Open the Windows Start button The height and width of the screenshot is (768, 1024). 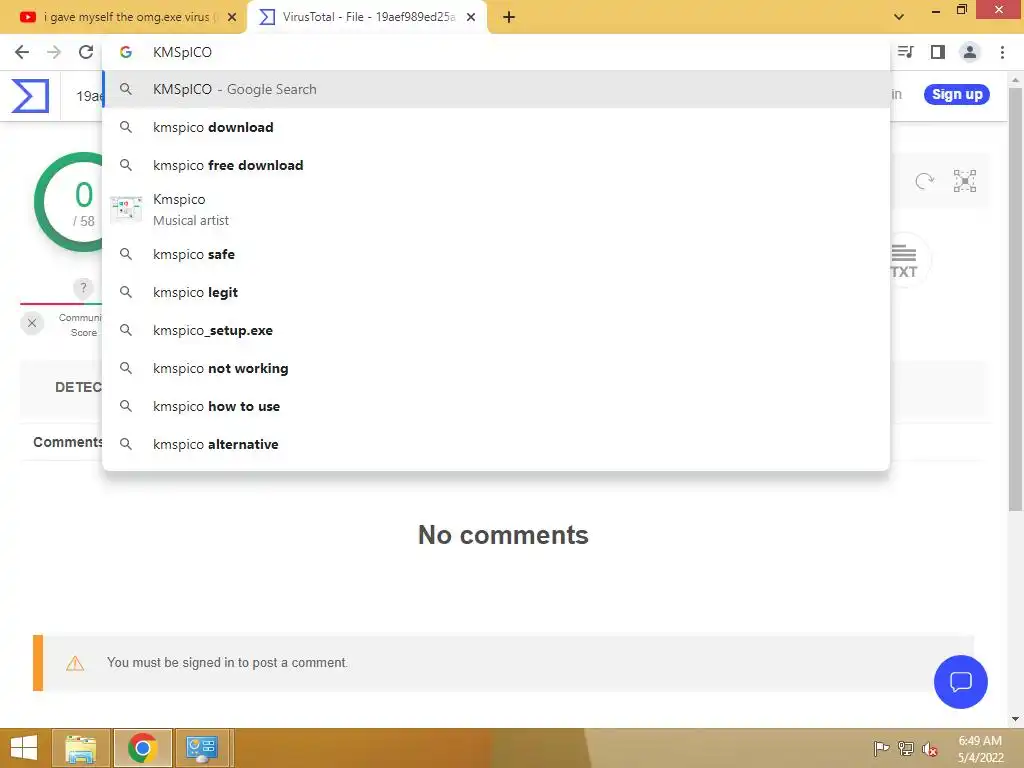click(24, 748)
